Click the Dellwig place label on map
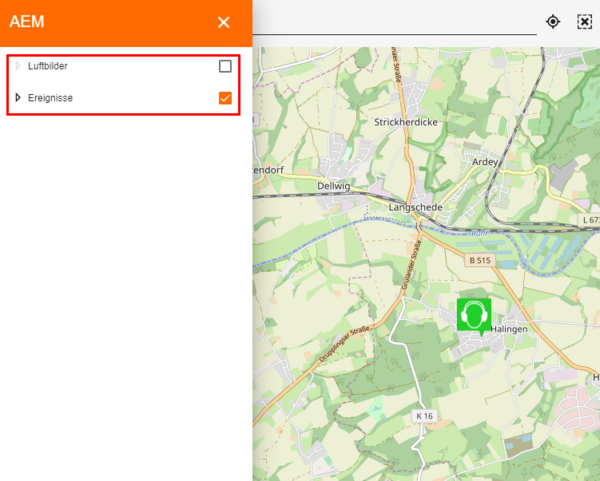This screenshot has height=481, width=600. pyautogui.click(x=332, y=185)
